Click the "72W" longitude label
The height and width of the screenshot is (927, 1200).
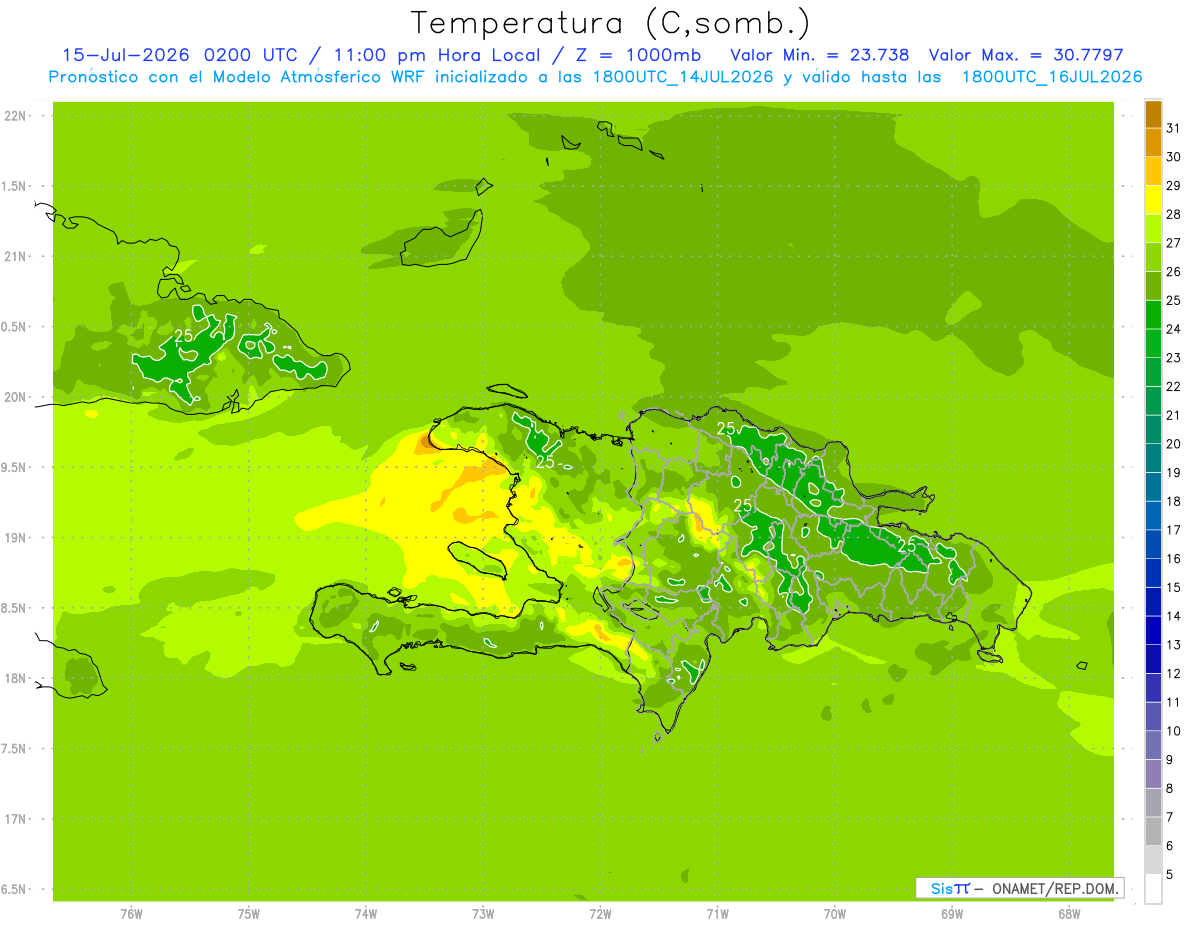[600, 914]
